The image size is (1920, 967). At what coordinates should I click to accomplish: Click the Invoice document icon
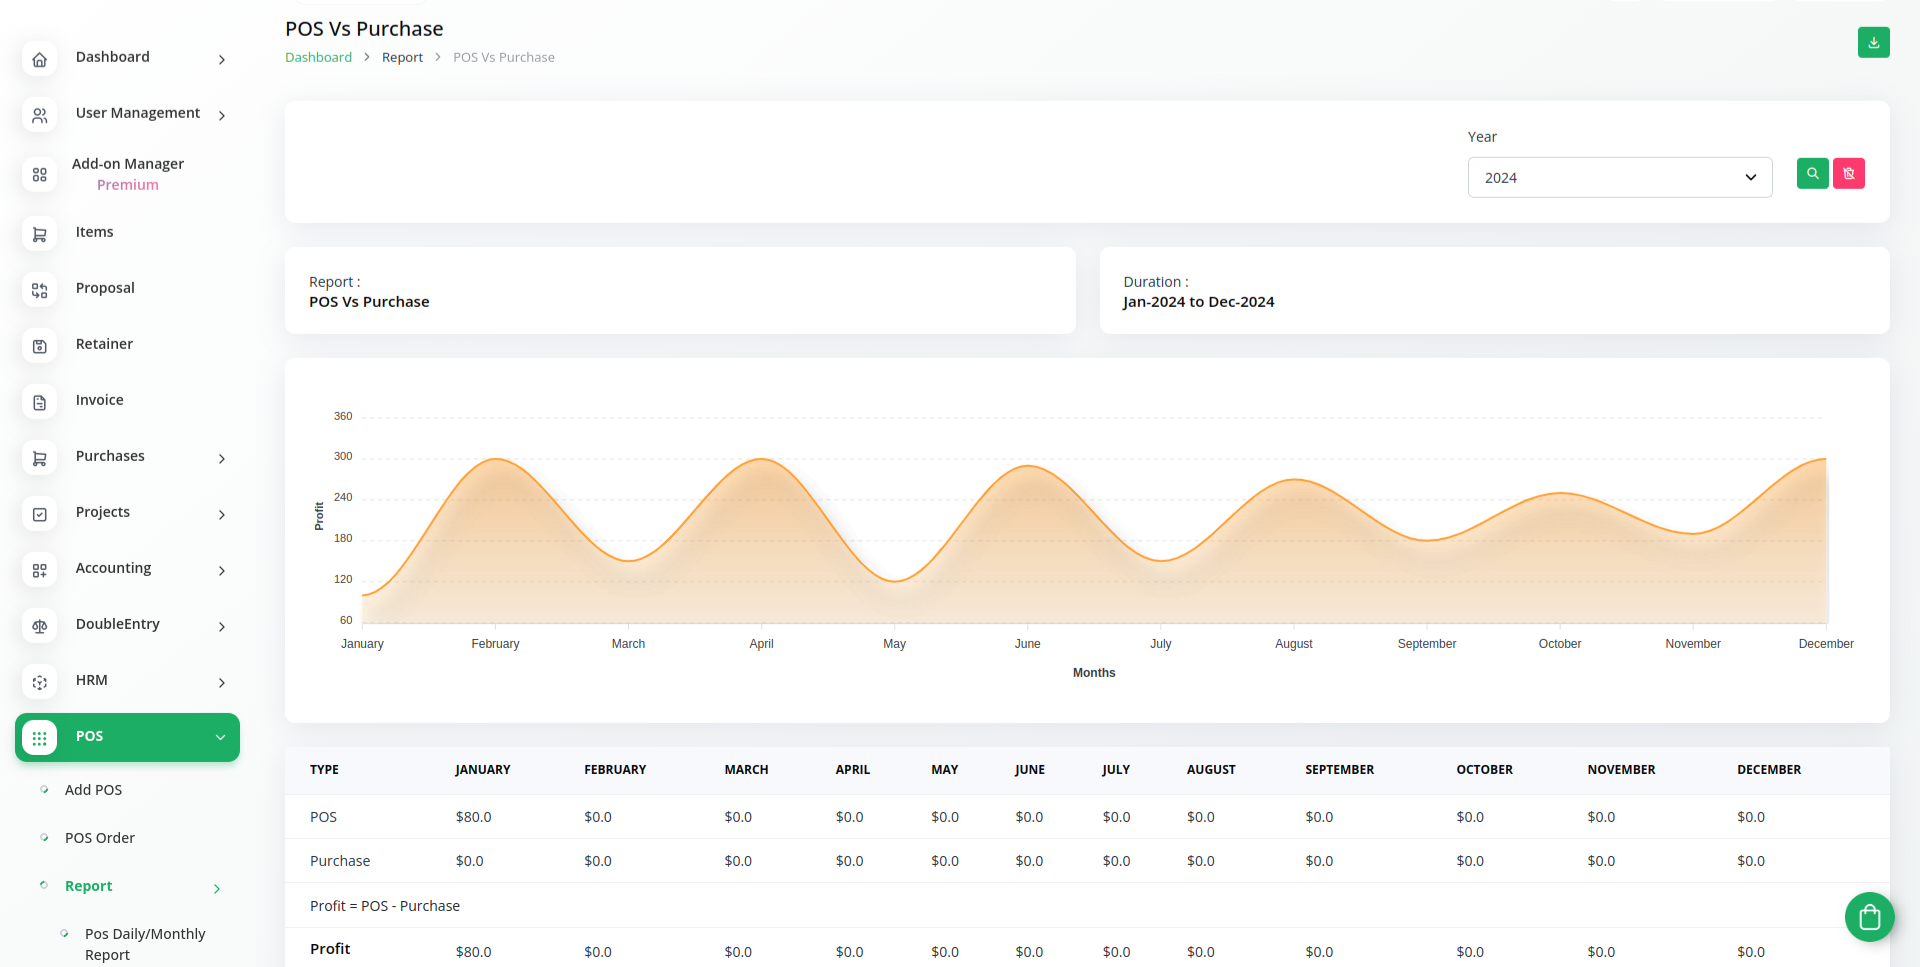[39, 402]
